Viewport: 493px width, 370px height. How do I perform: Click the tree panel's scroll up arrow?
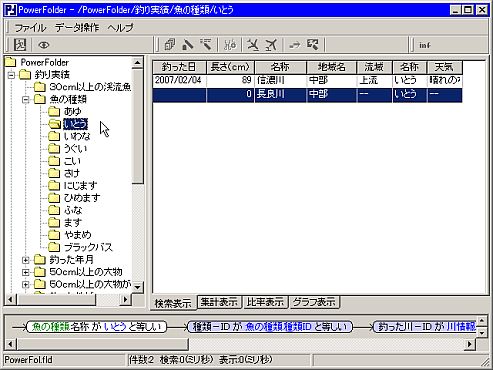click(x=137, y=62)
